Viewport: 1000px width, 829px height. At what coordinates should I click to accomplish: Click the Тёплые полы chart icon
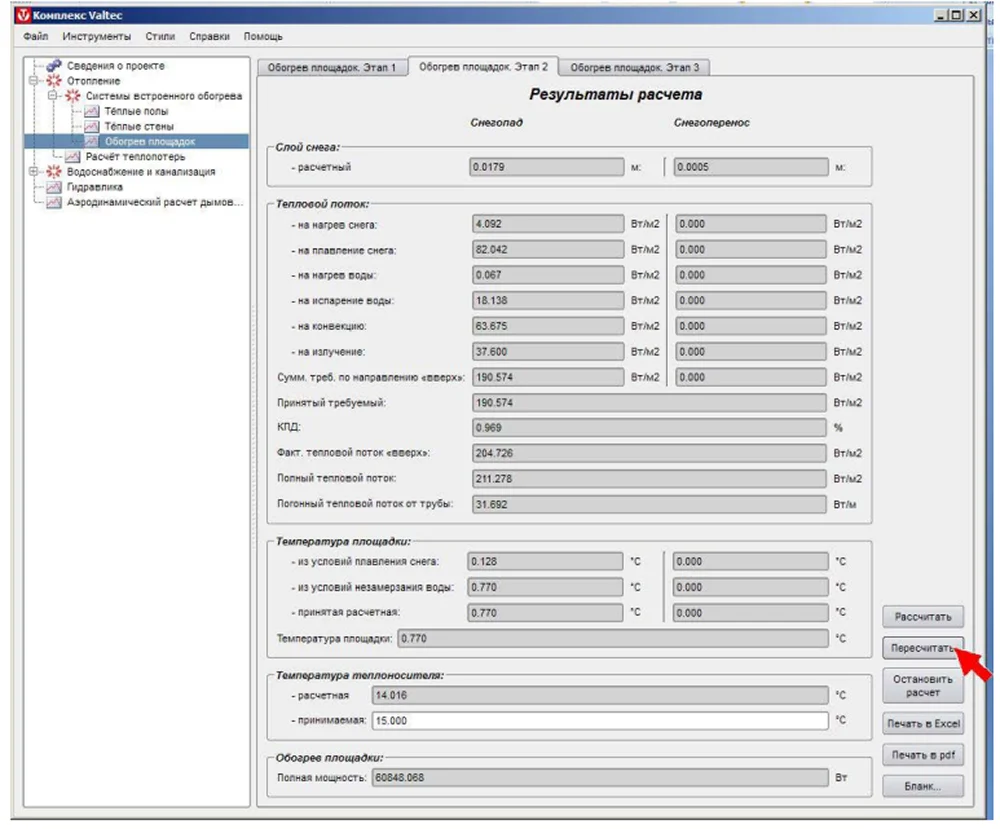click(x=91, y=111)
